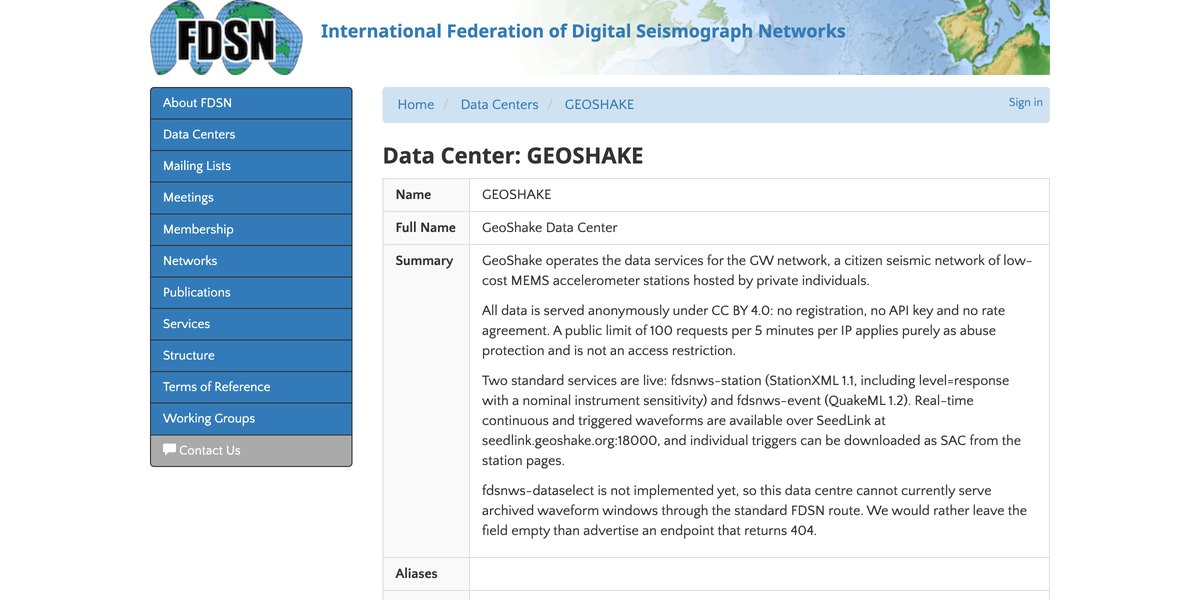Click the GEOSHAKE value in the Name row
The height and width of the screenshot is (600, 1200).
tap(516, 195)
